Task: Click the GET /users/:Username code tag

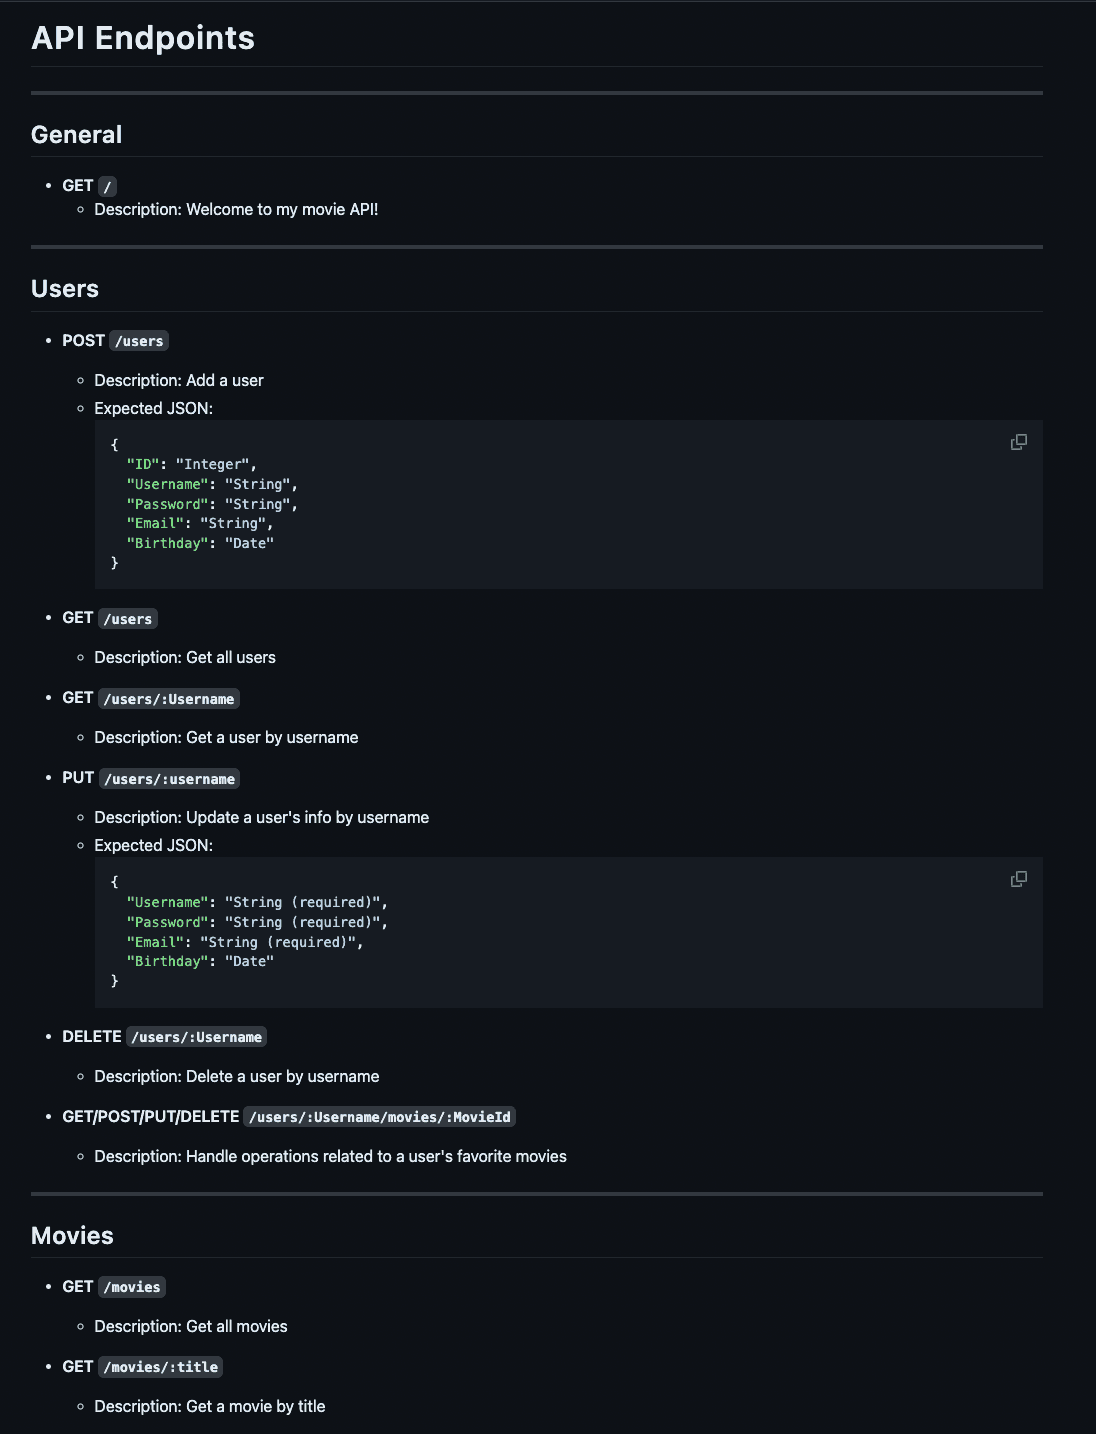Action: pos(169,699)
